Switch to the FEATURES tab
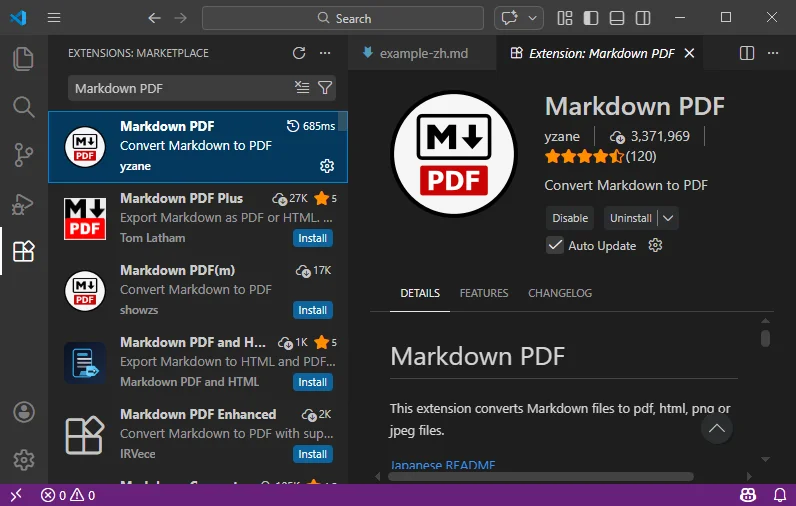Viewport: 796px width, 506px height. coord(484,293)
